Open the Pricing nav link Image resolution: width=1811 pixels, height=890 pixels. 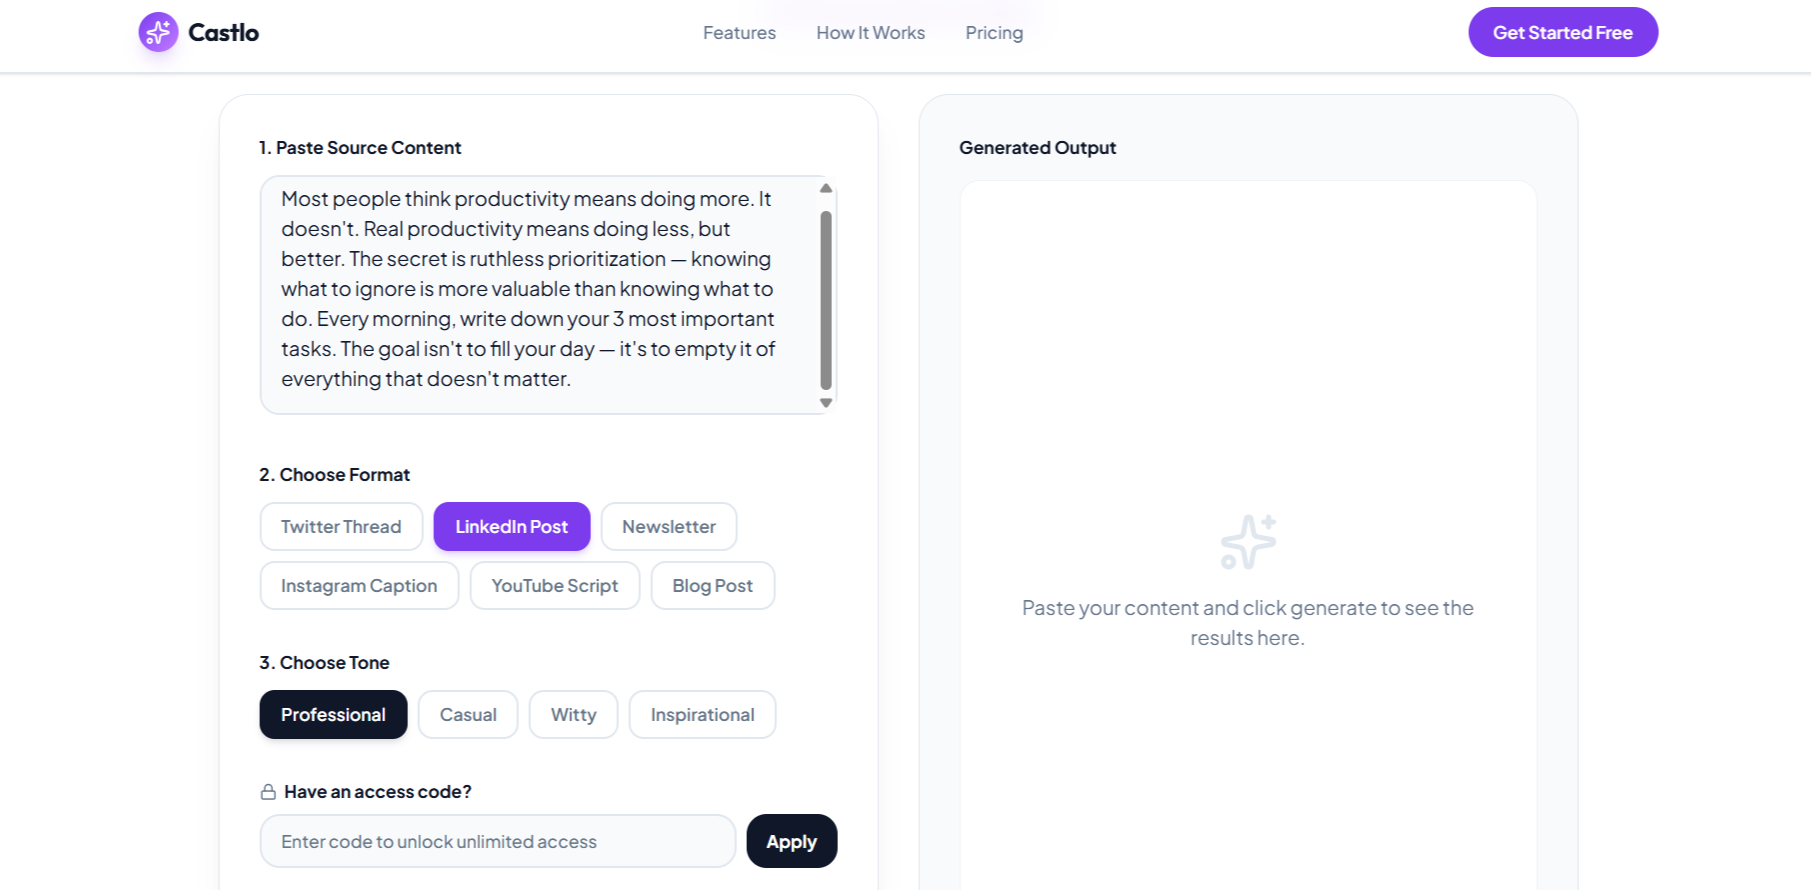click(x=994, y=33)
